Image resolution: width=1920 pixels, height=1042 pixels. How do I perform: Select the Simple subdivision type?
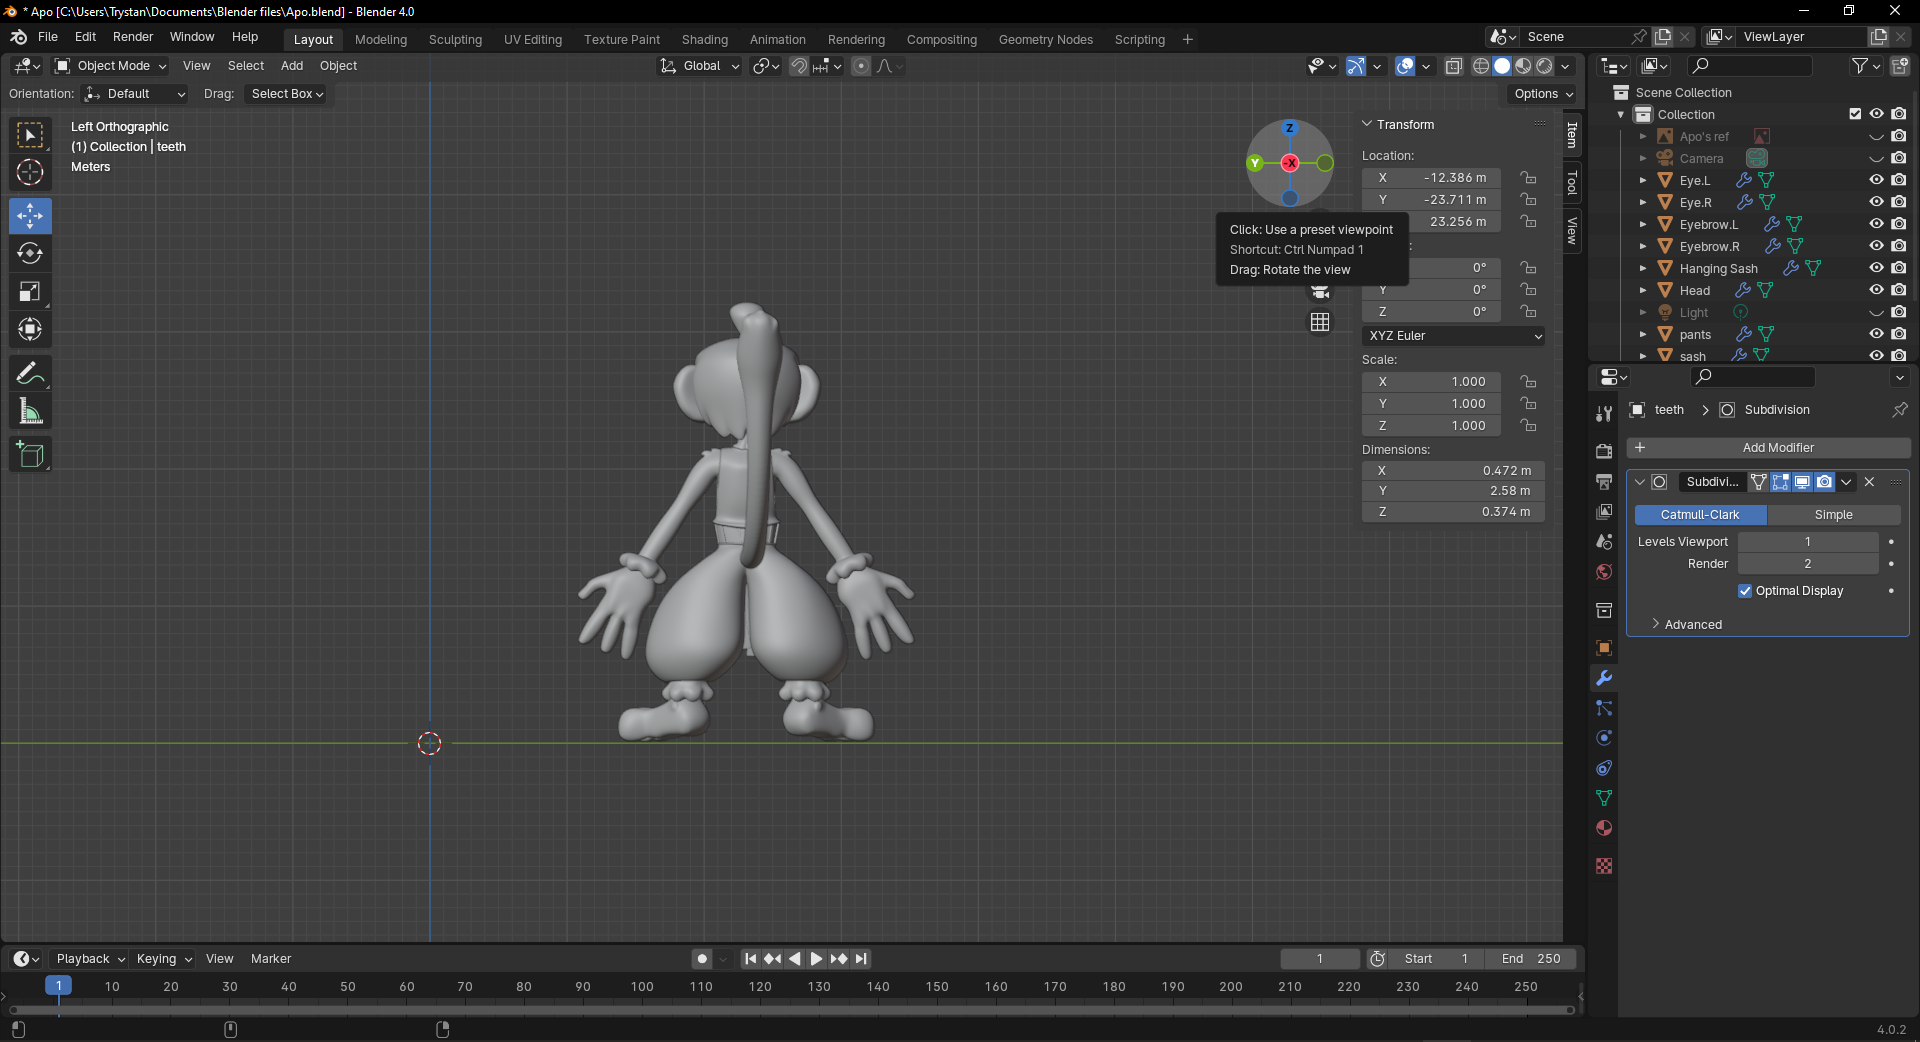tap(1833, 515)
